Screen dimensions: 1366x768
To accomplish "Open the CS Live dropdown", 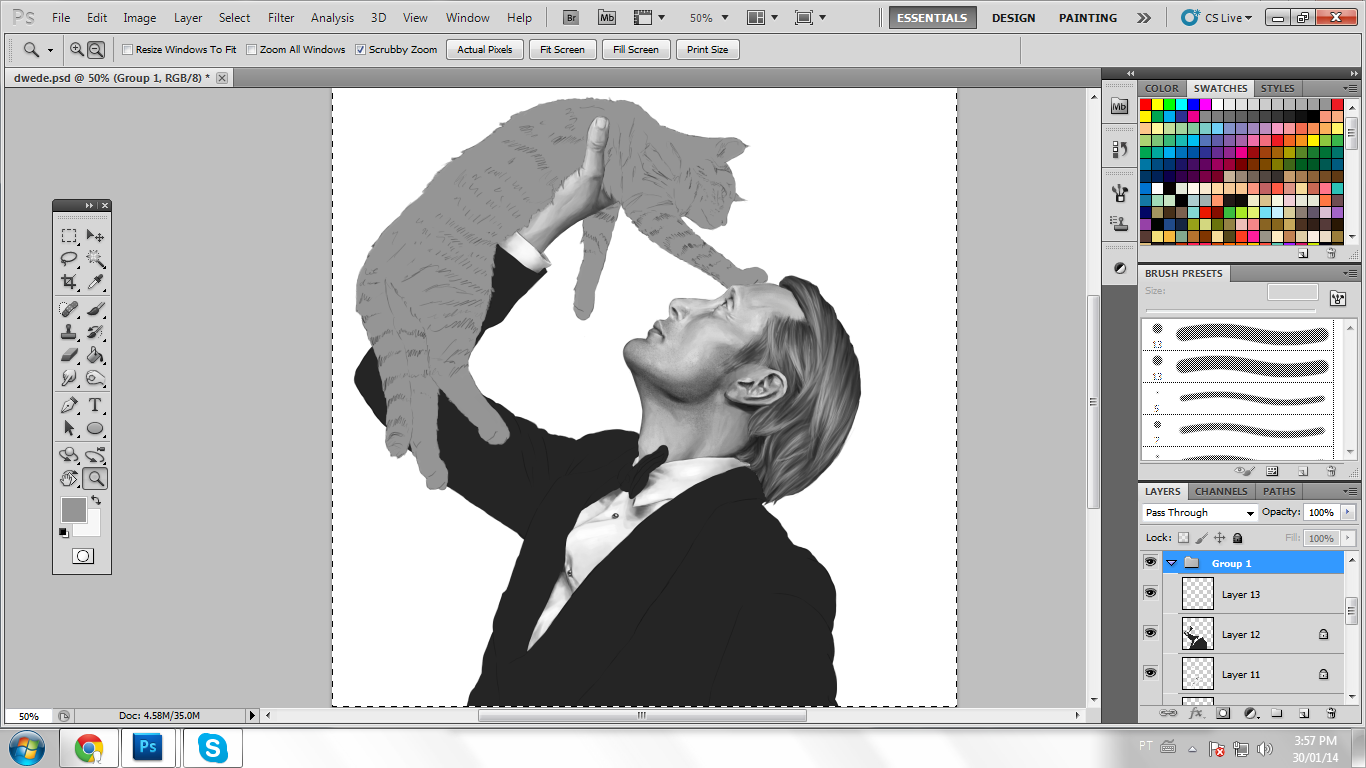I will pos(1216,18).
